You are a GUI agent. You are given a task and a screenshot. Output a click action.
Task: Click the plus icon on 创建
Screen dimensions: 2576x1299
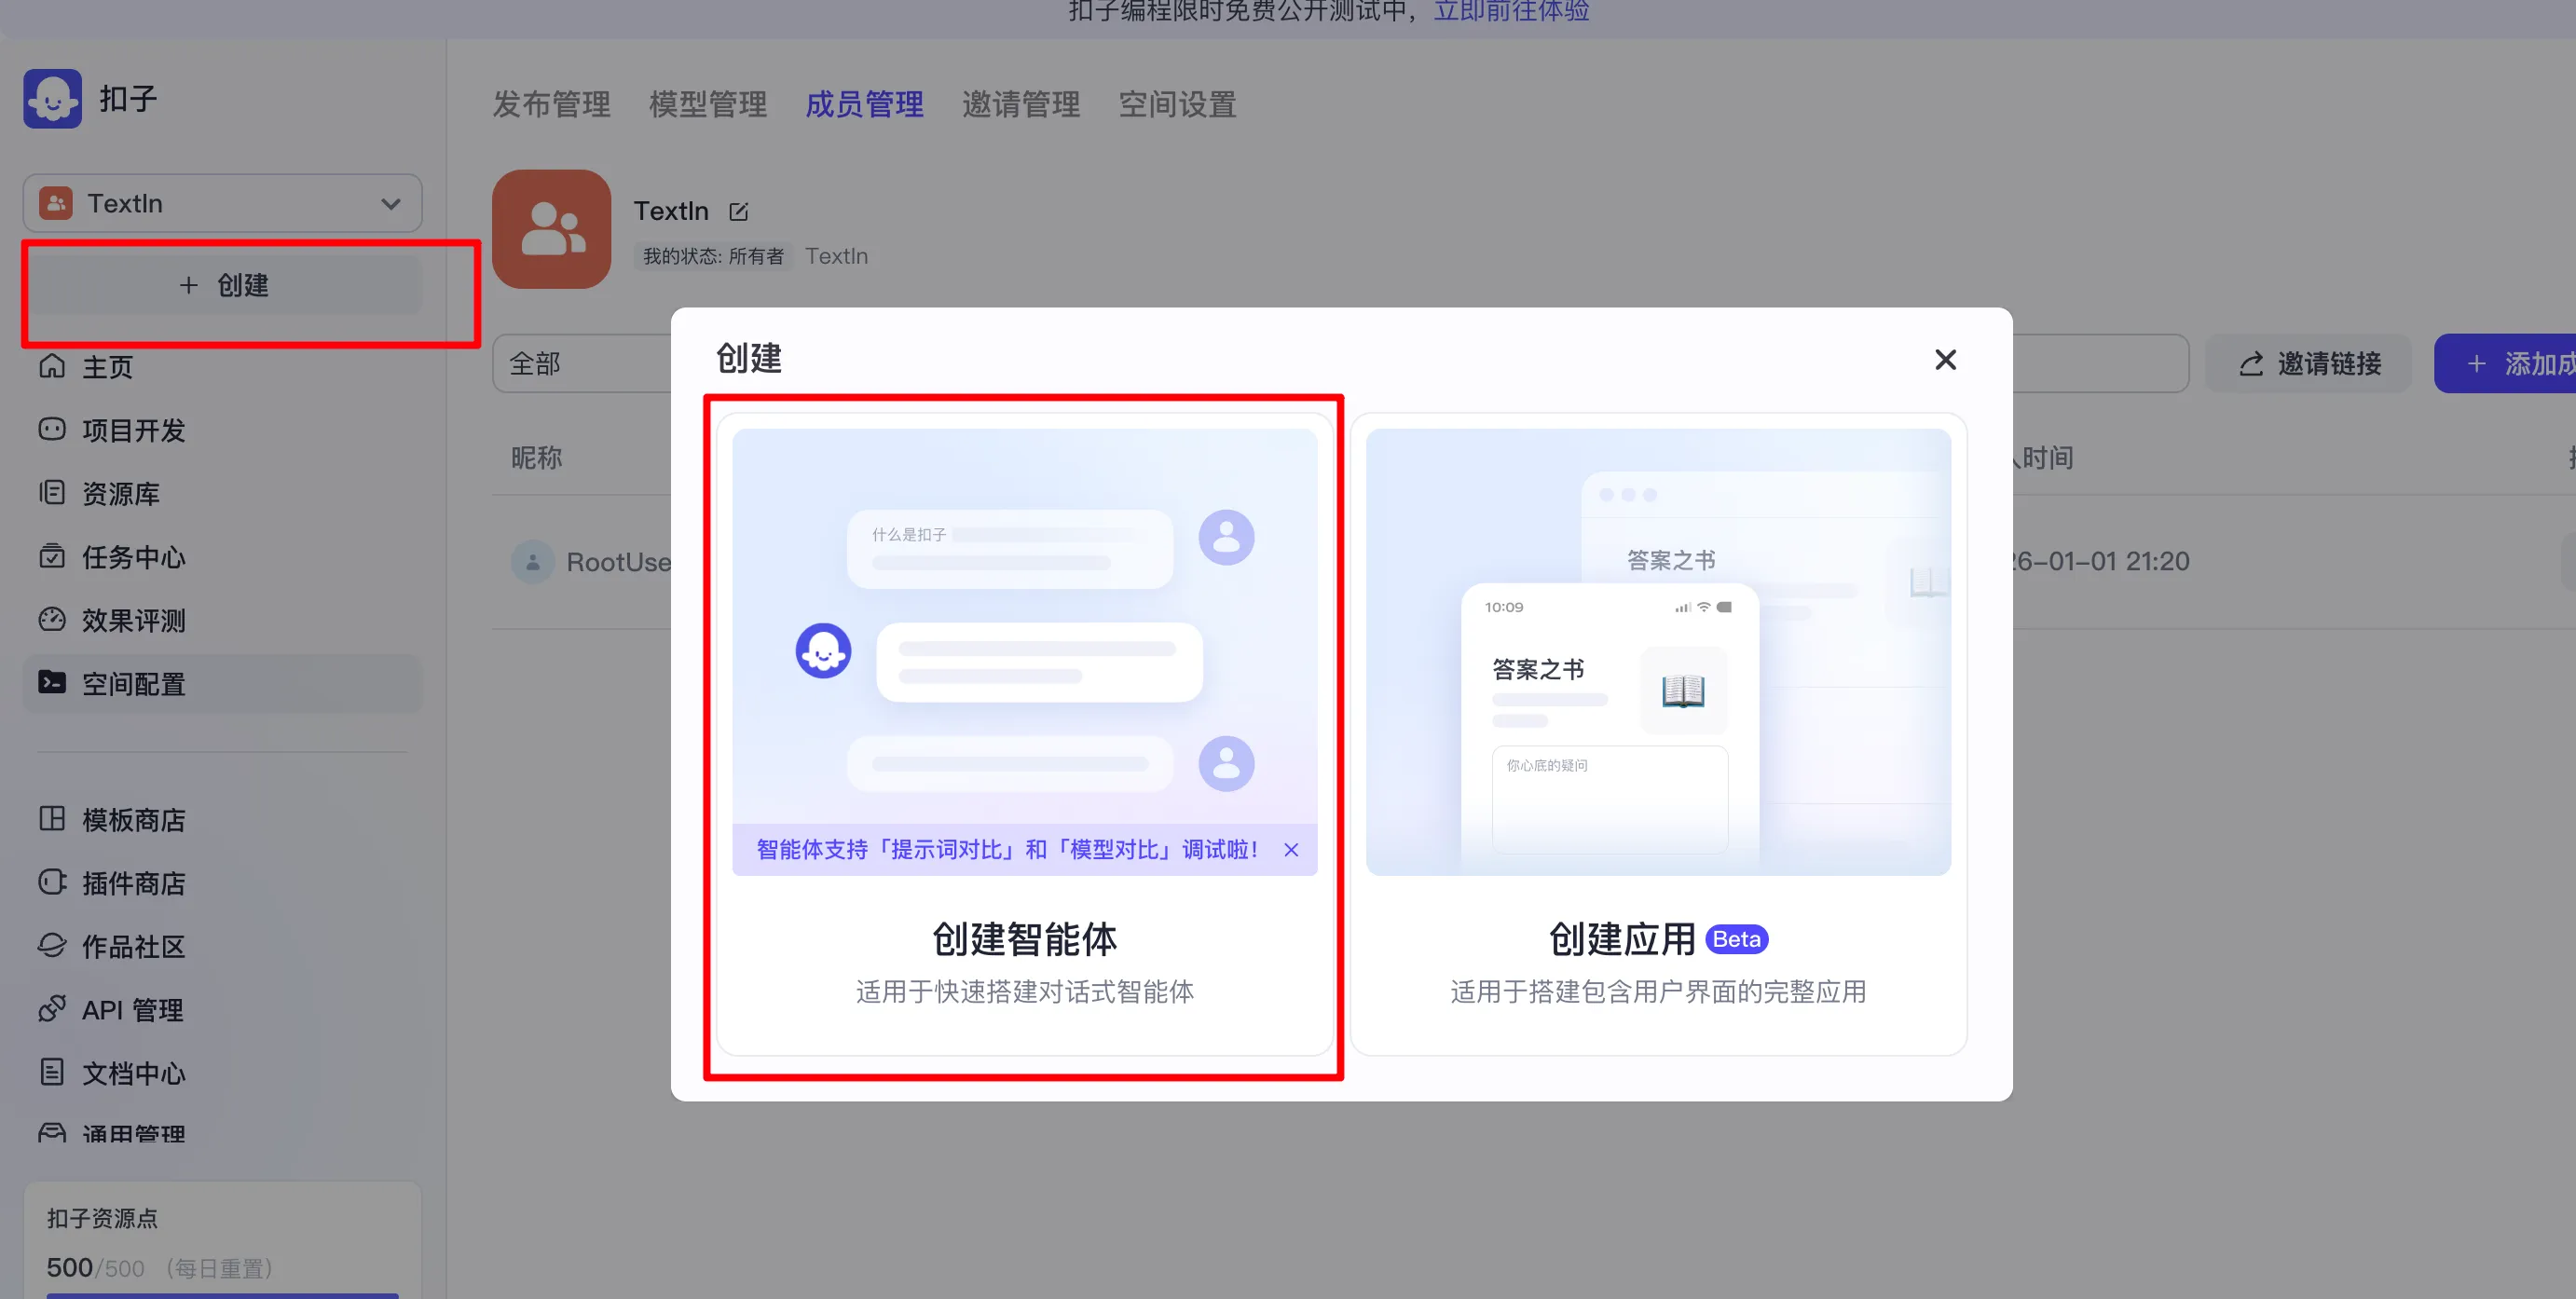point(188,285)
